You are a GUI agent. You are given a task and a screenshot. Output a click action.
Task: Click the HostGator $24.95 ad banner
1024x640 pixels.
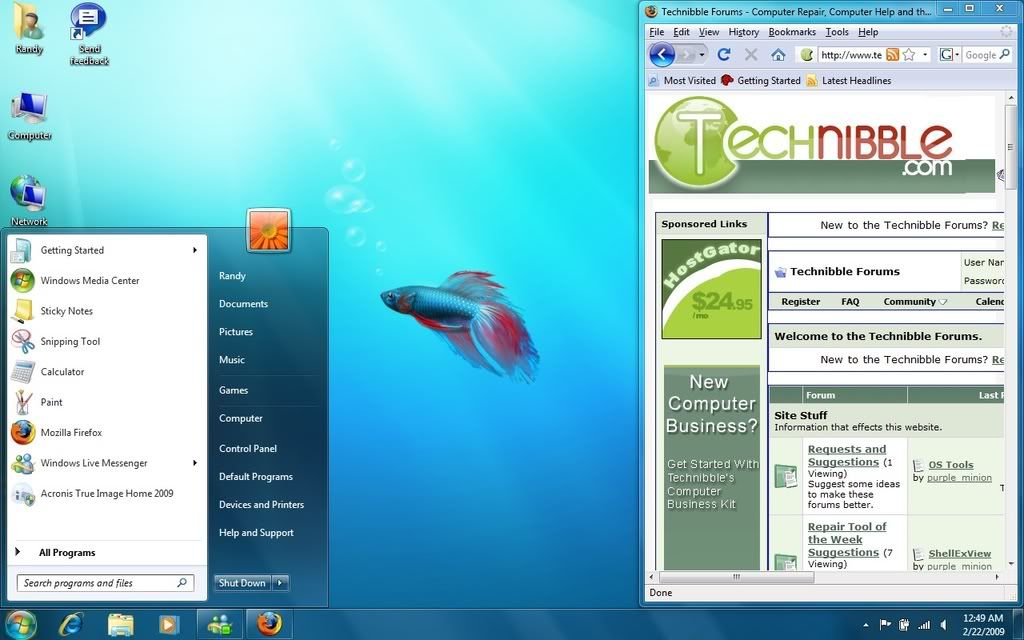coord(711,289)
